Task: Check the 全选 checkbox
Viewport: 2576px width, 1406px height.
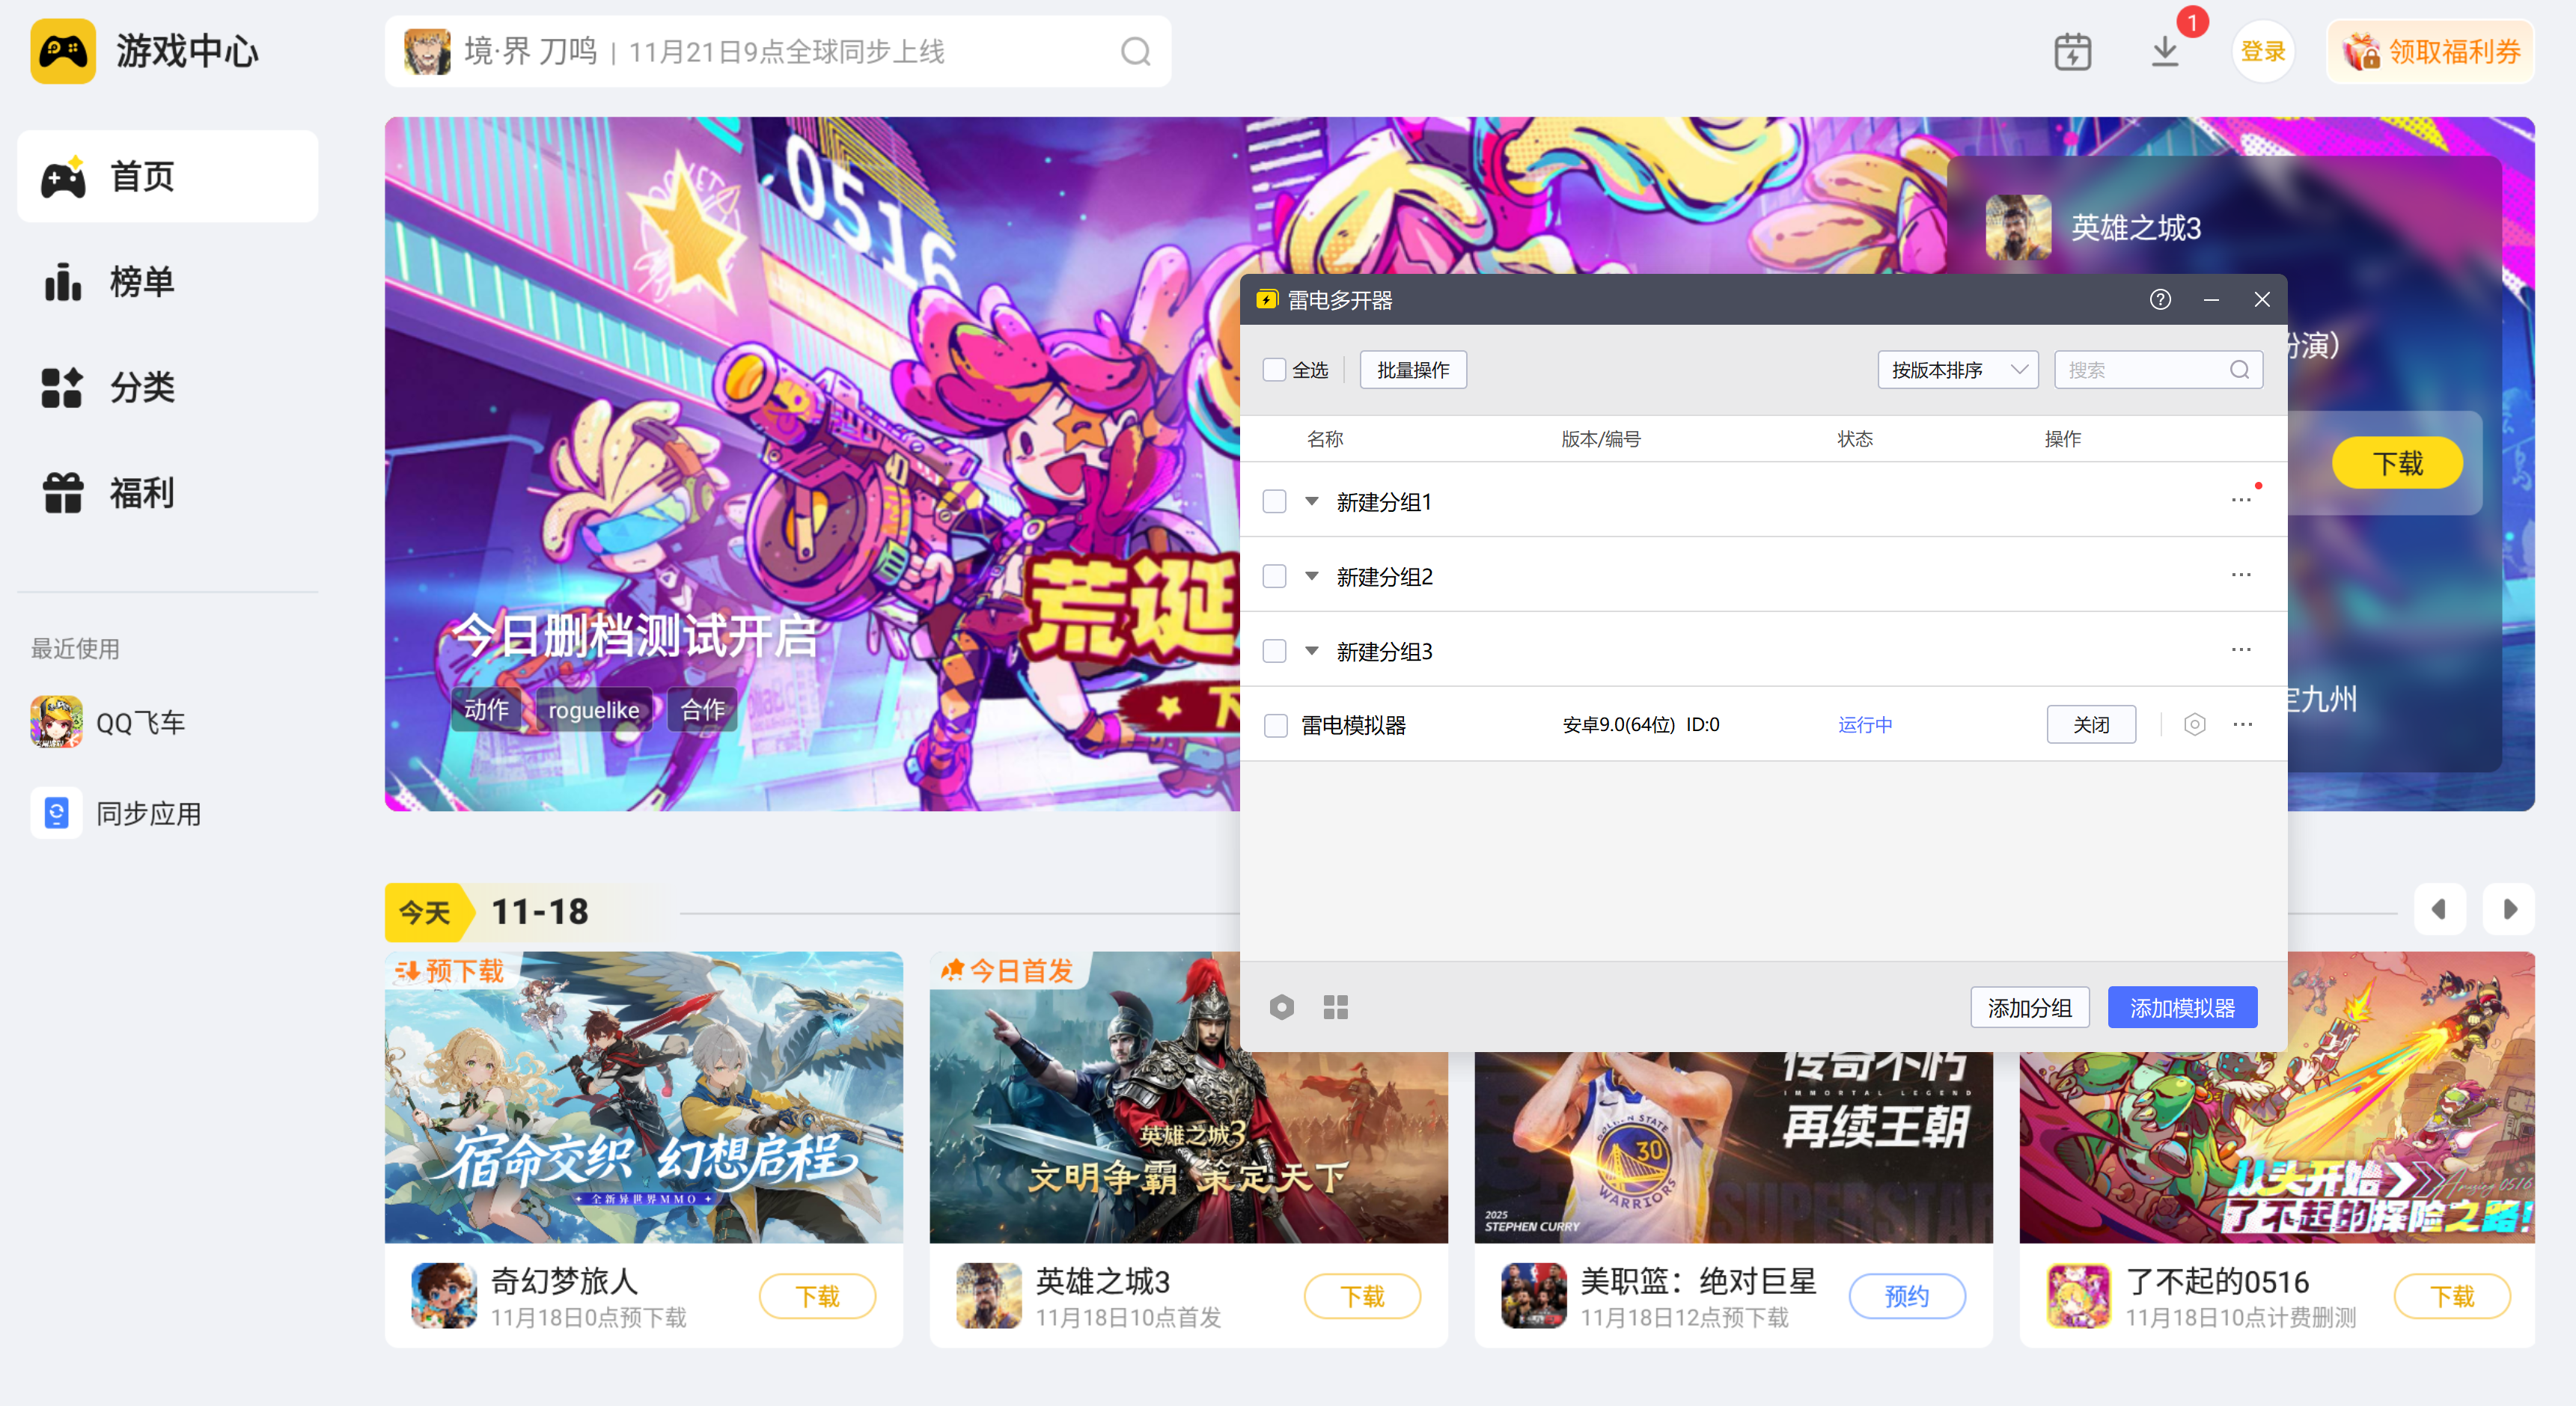Action: tap(1274, 370)
